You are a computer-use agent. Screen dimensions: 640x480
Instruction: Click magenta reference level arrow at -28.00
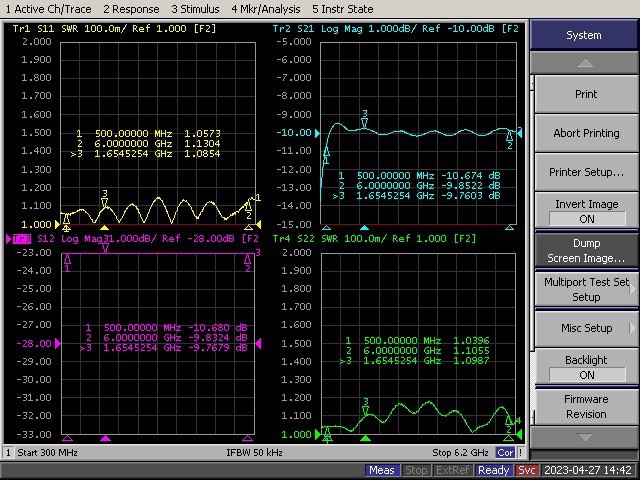[x=58, y=344]
